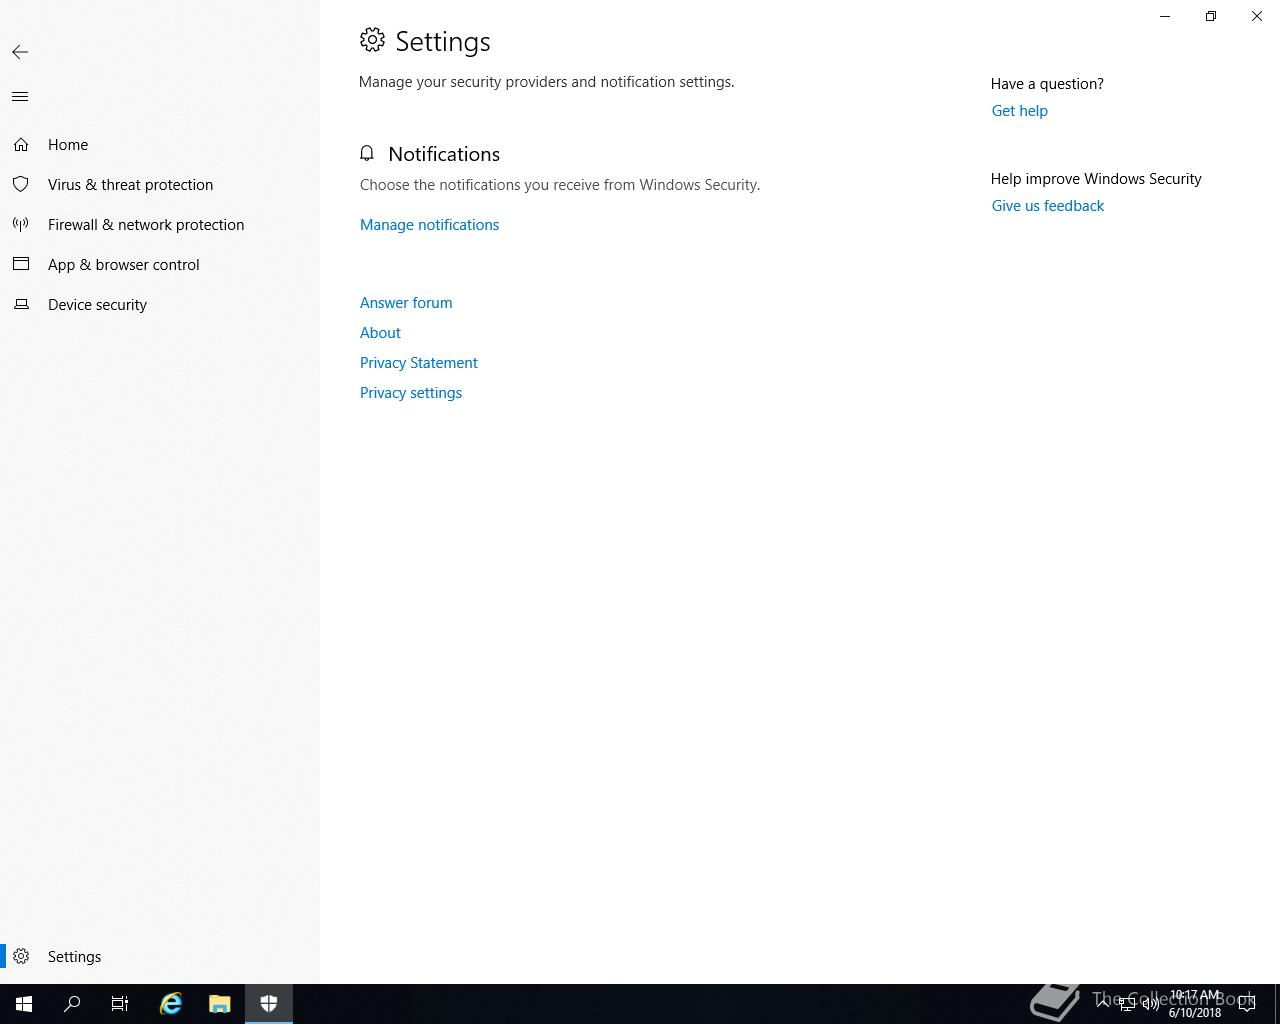This screenshot has height=1024, width=1280.
Task: Open Device security page
Action: click(97, 305)
